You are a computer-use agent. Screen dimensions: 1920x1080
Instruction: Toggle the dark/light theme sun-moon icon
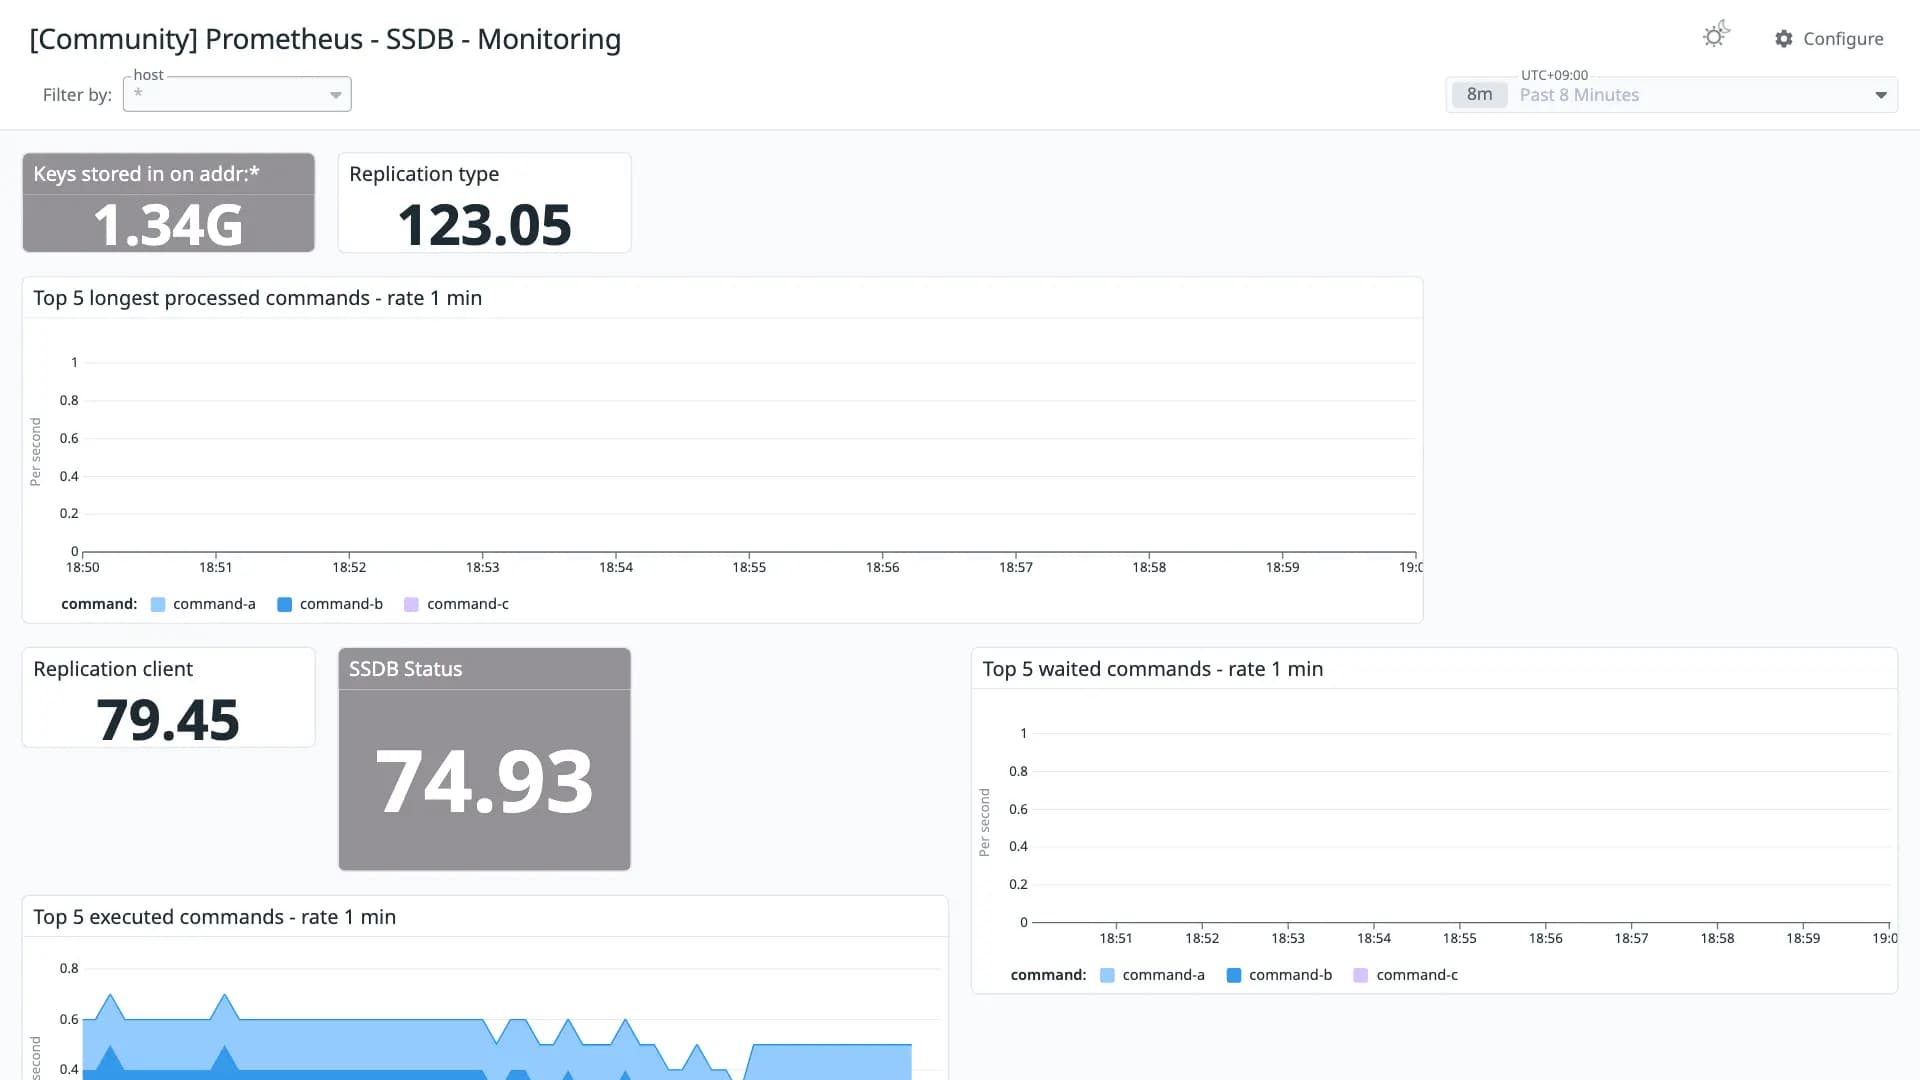[x=1716, y=35]
